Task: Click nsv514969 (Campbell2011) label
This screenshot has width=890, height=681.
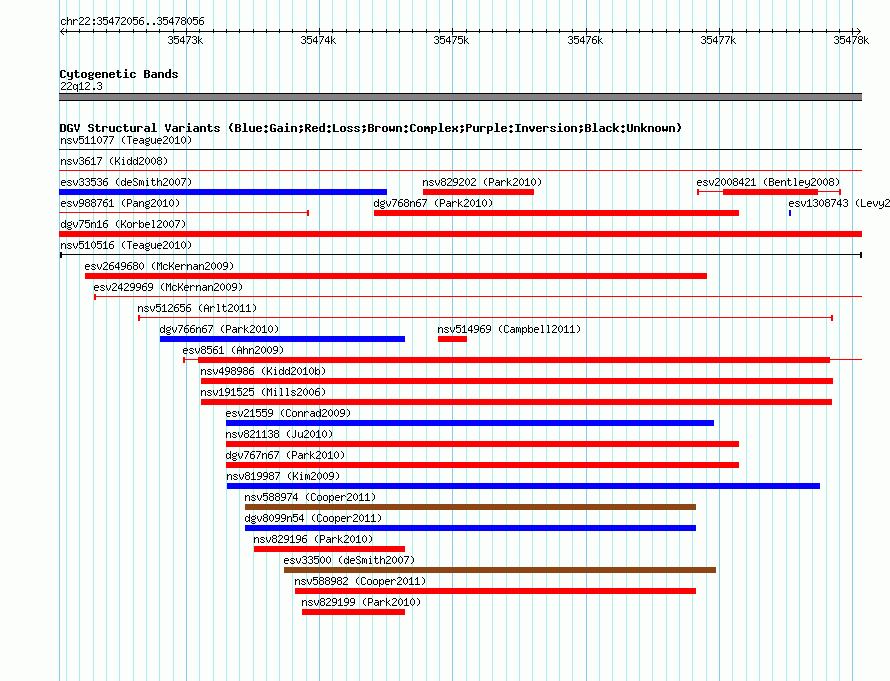Action: point(509,329)
